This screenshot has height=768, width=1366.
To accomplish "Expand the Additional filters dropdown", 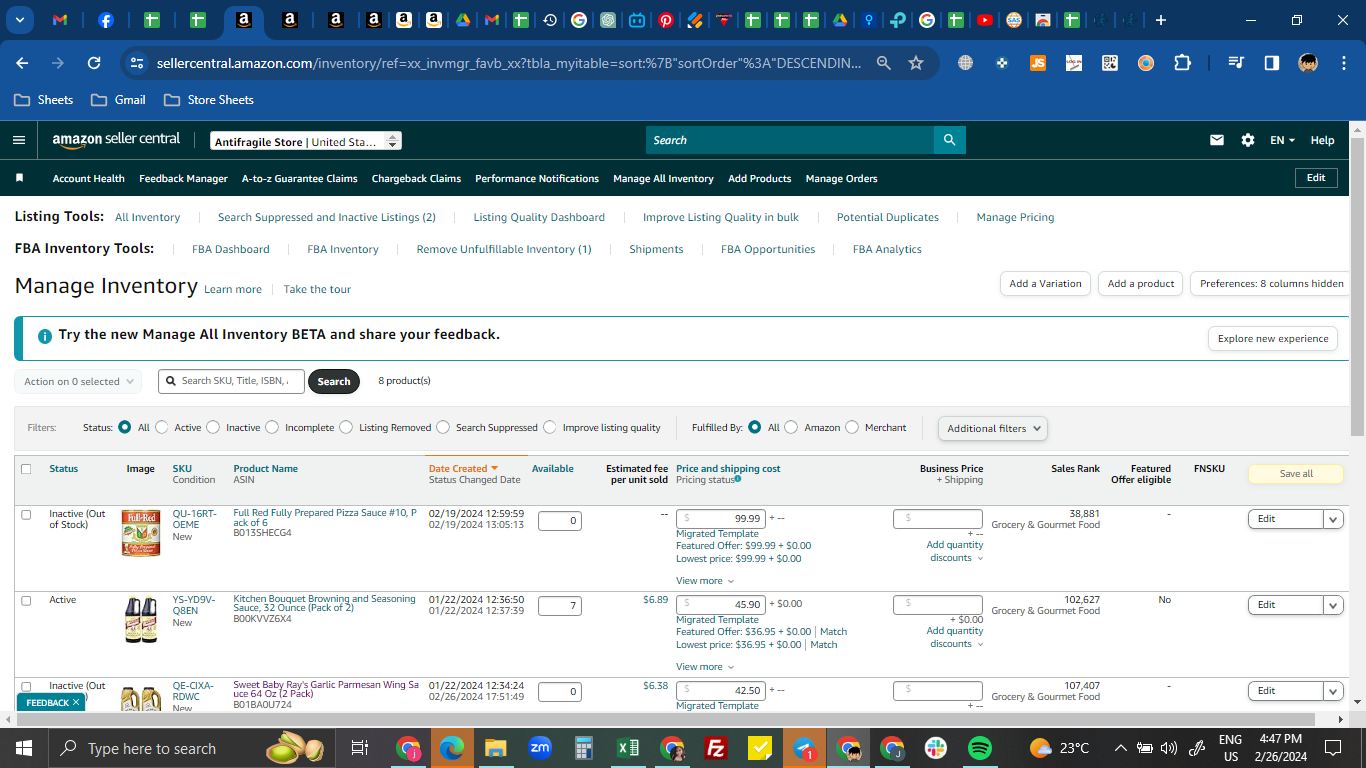I will coord(993,428).
